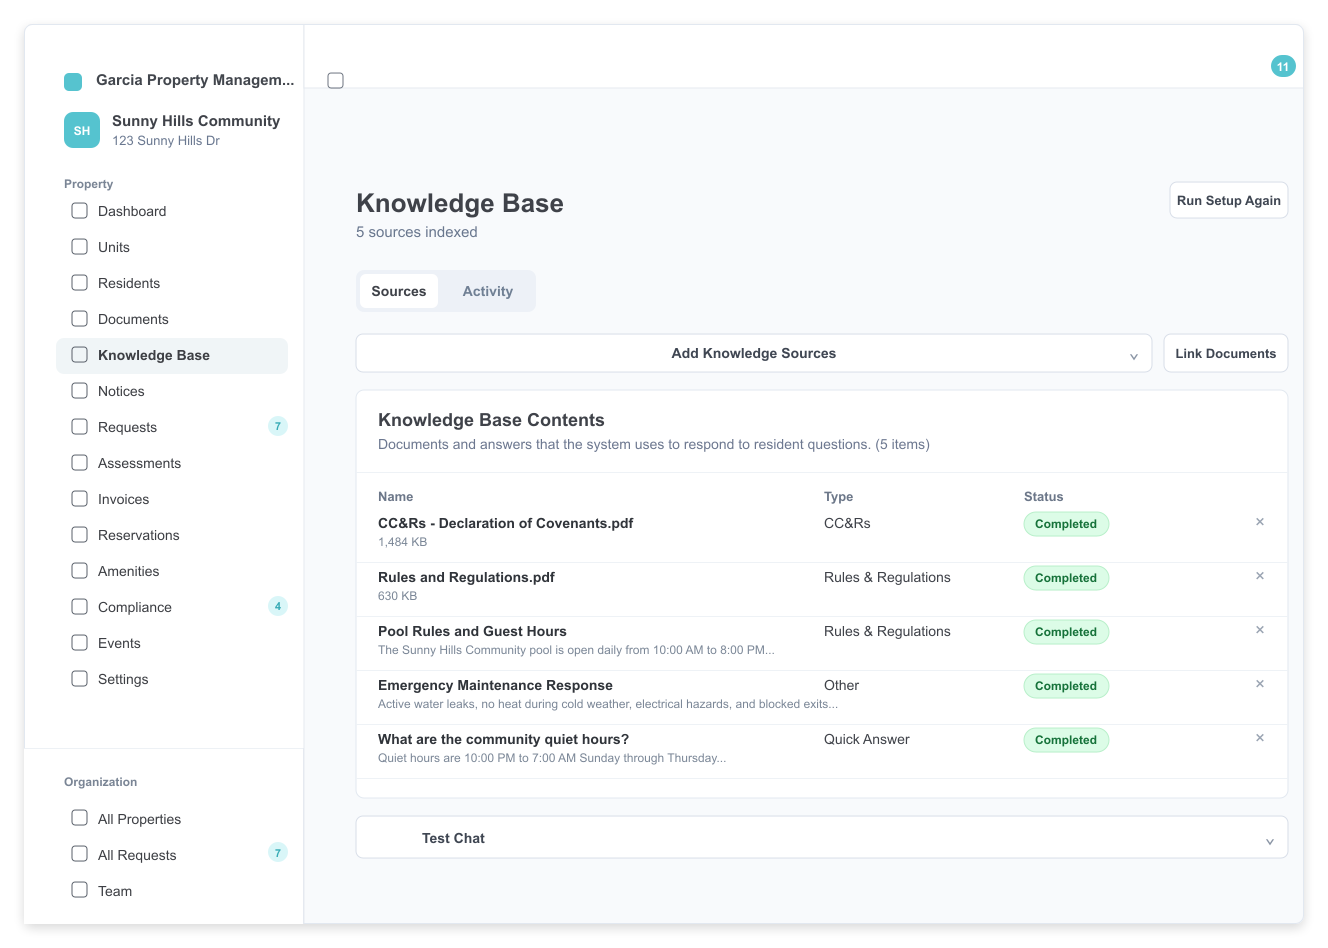Expand the Test Chat panel

click(x=822, y=838)
